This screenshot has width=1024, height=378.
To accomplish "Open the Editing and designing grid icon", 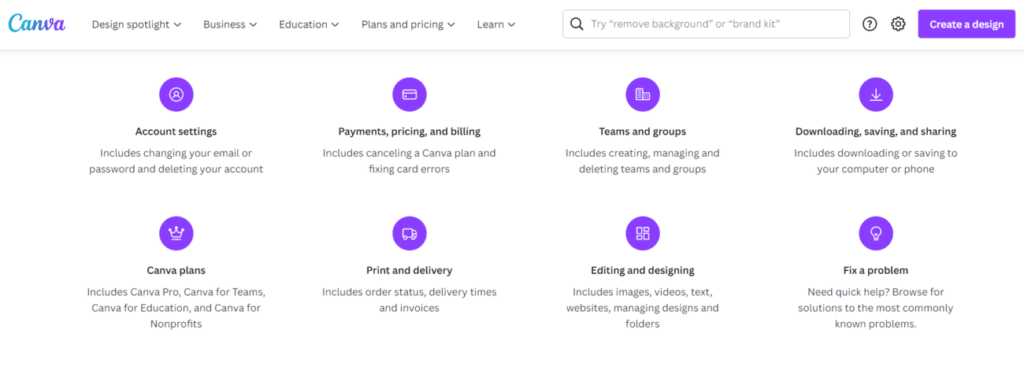I will point(643,234).
